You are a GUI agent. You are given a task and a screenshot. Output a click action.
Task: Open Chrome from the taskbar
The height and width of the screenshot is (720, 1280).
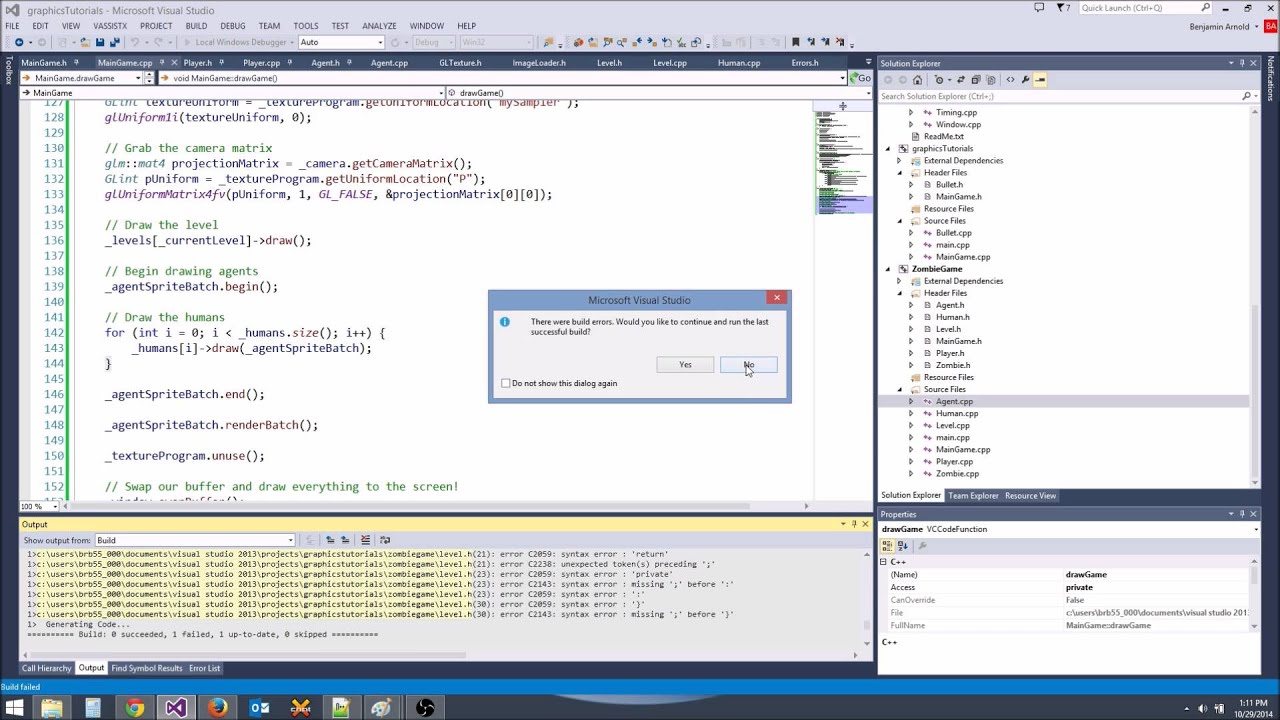click(135, 708)
